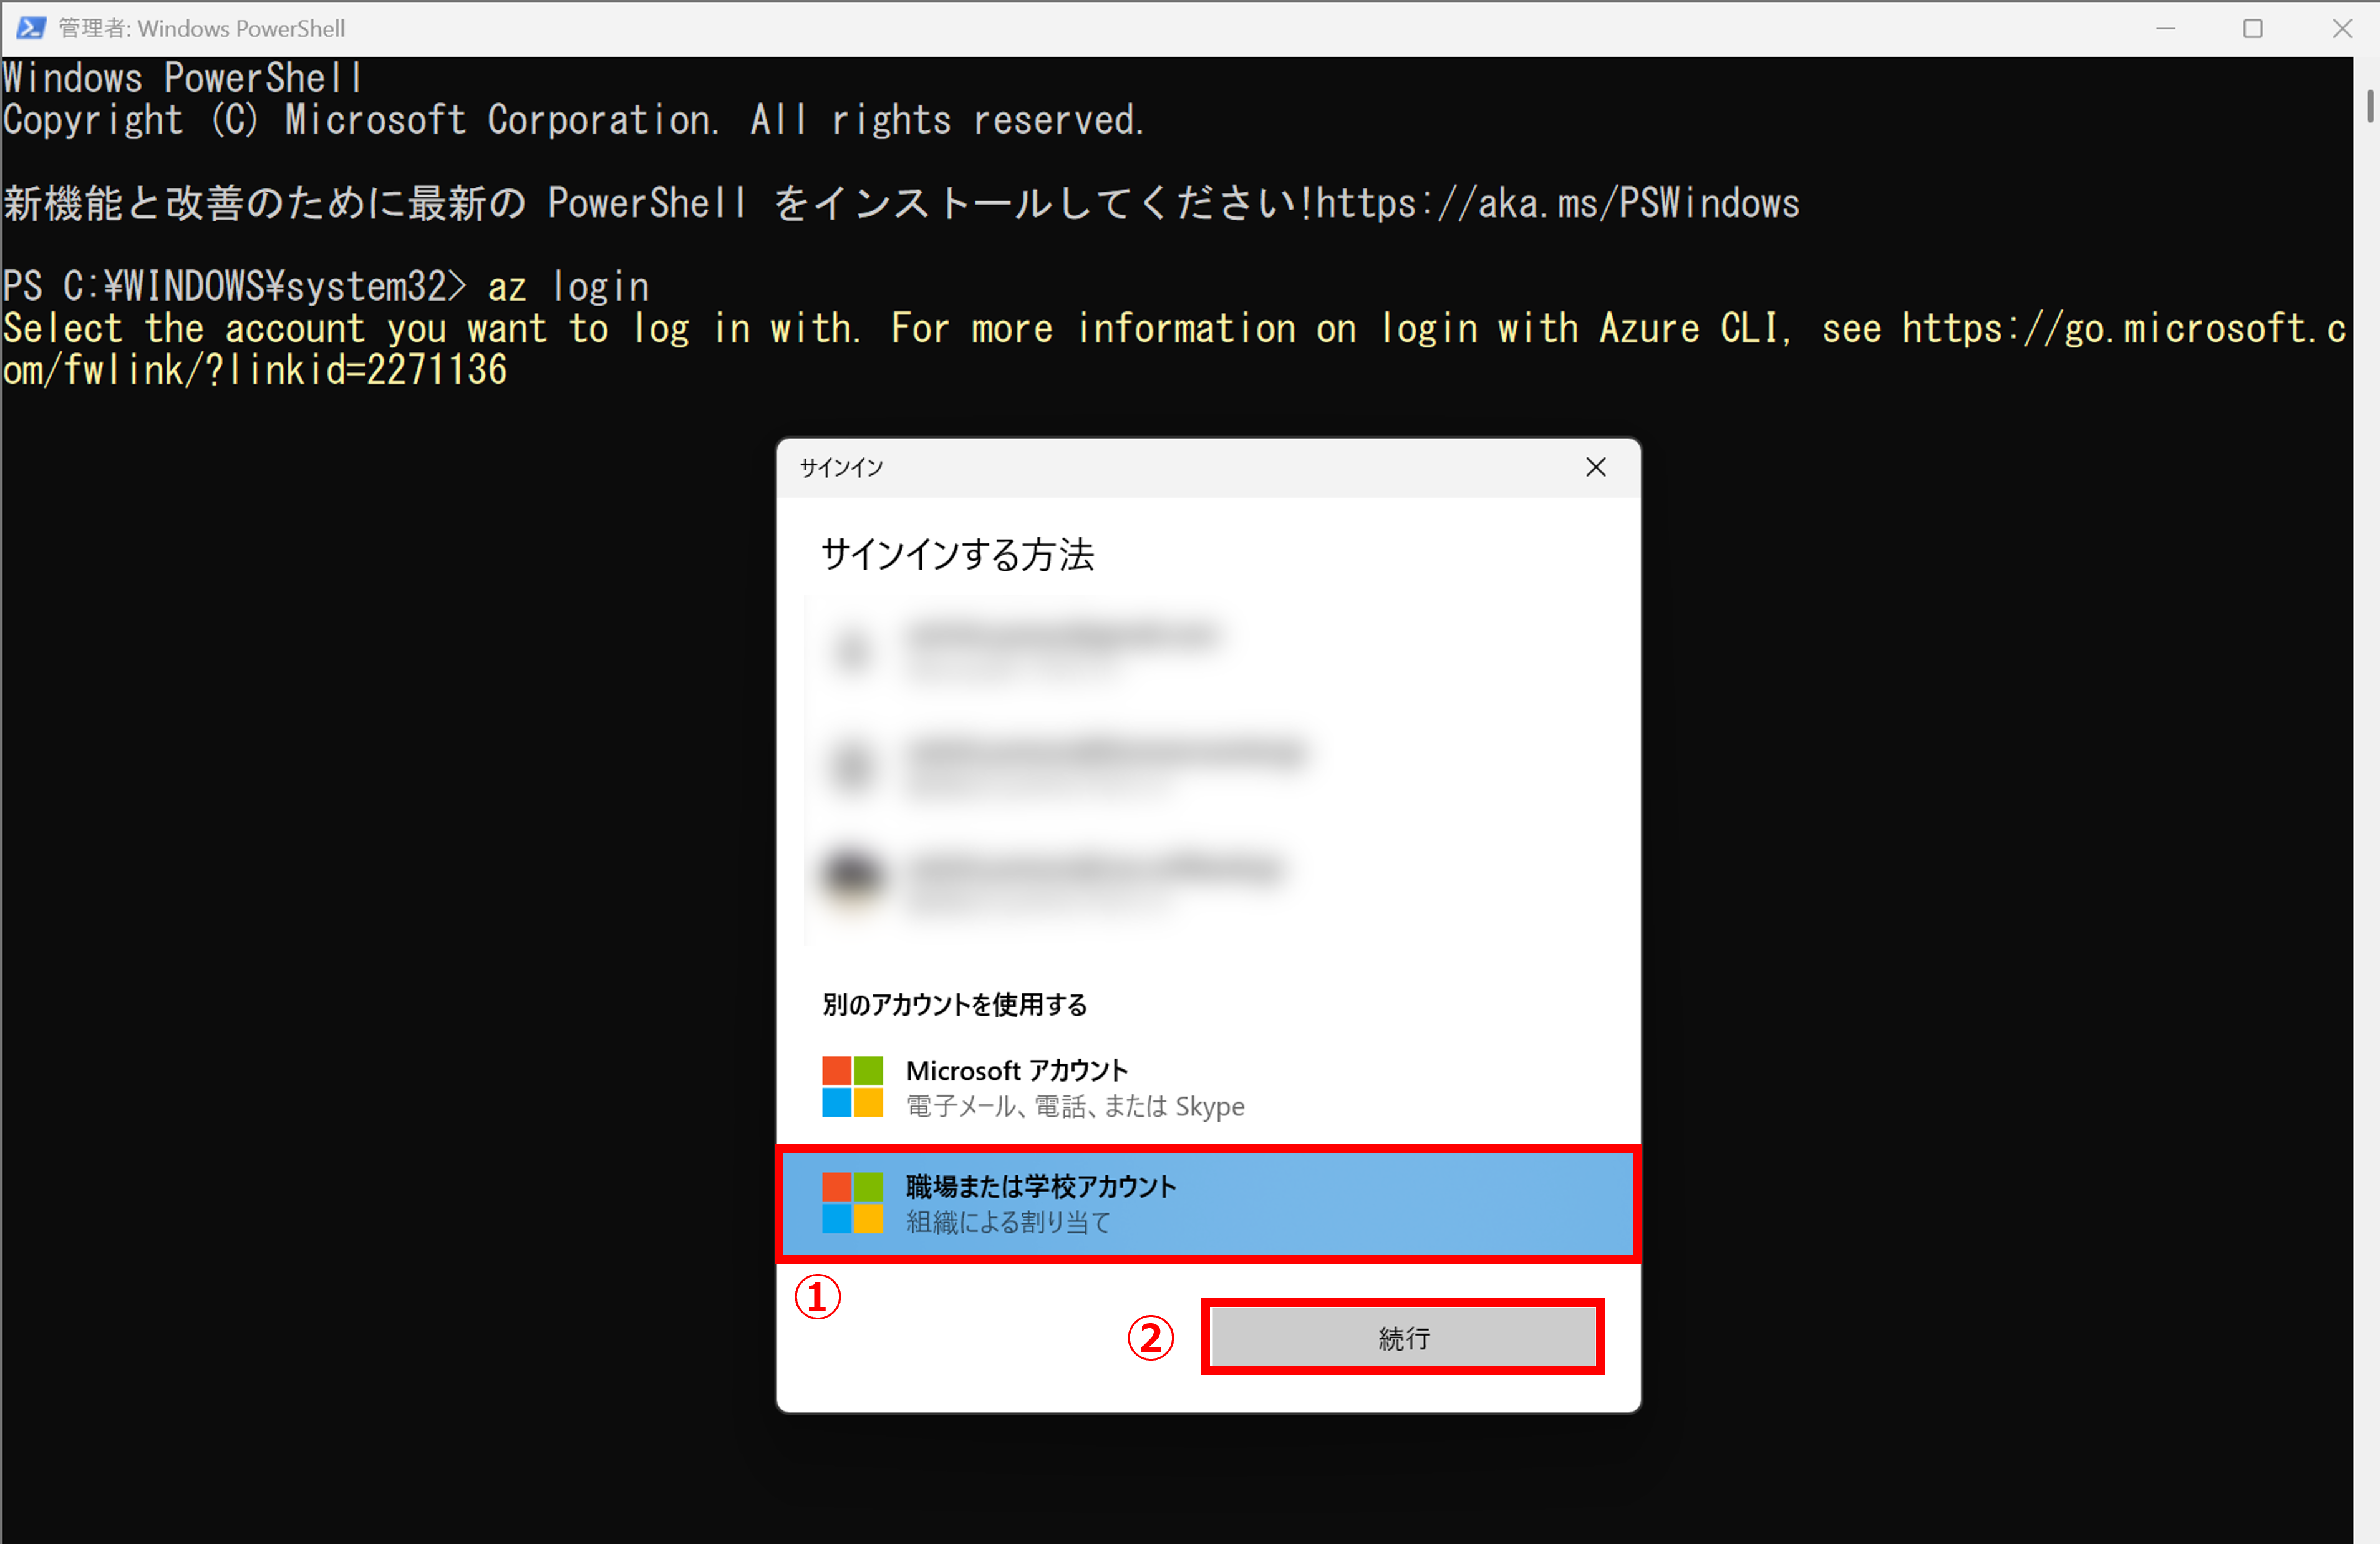Click the '別のアカウントを使用する' label
This screenshot has height=1544, width=2380.
pyautogui.click(x=954, y=1004)
